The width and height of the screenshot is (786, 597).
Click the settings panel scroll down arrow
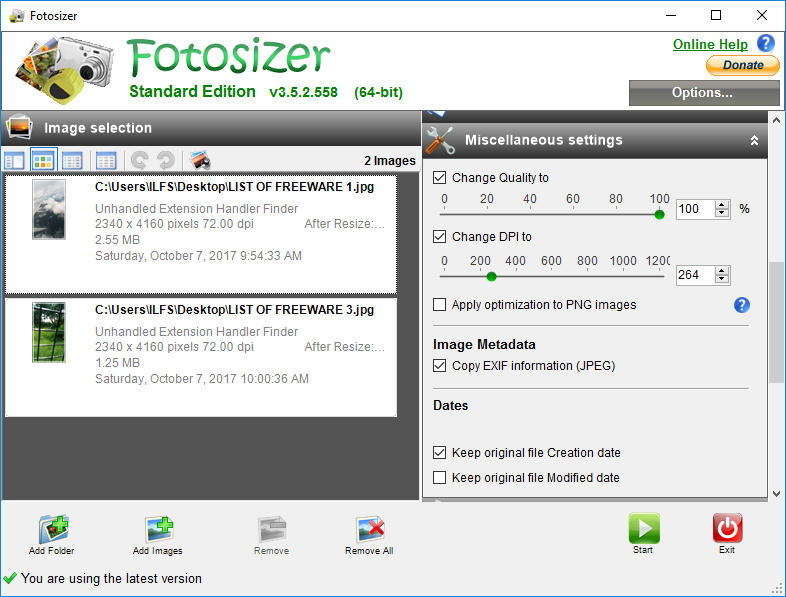[776, 493]
